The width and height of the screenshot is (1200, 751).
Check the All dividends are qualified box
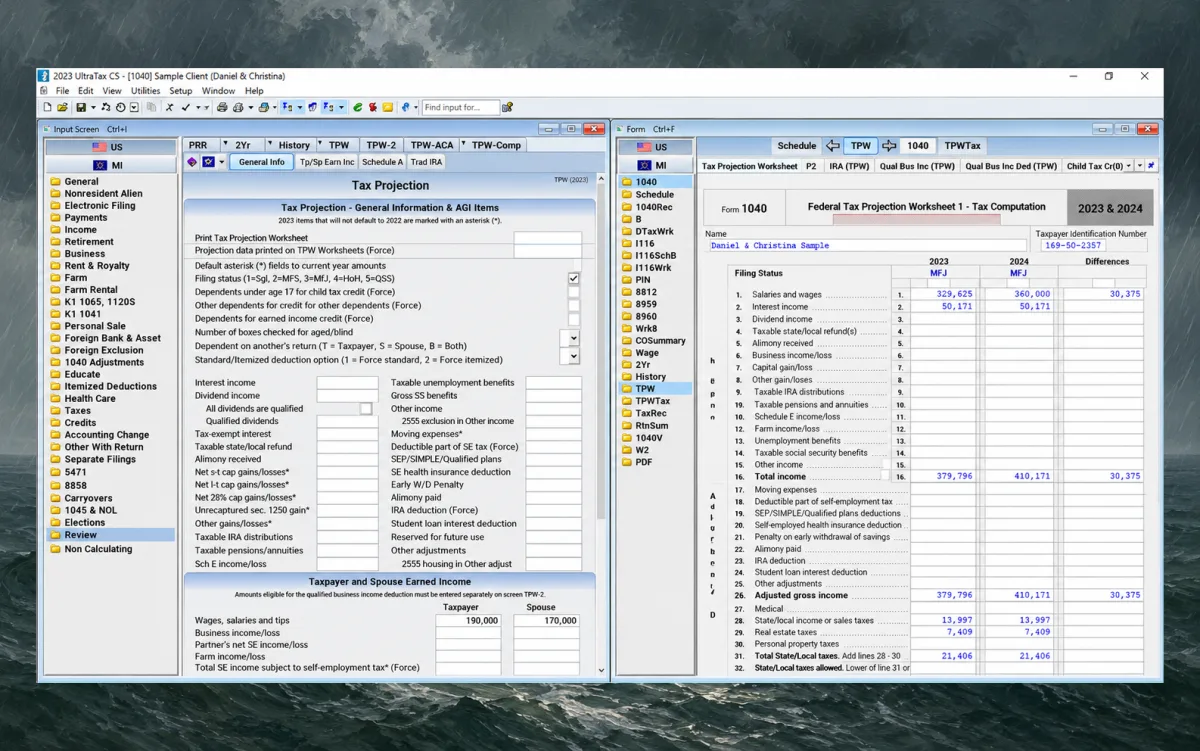(366, 408)
